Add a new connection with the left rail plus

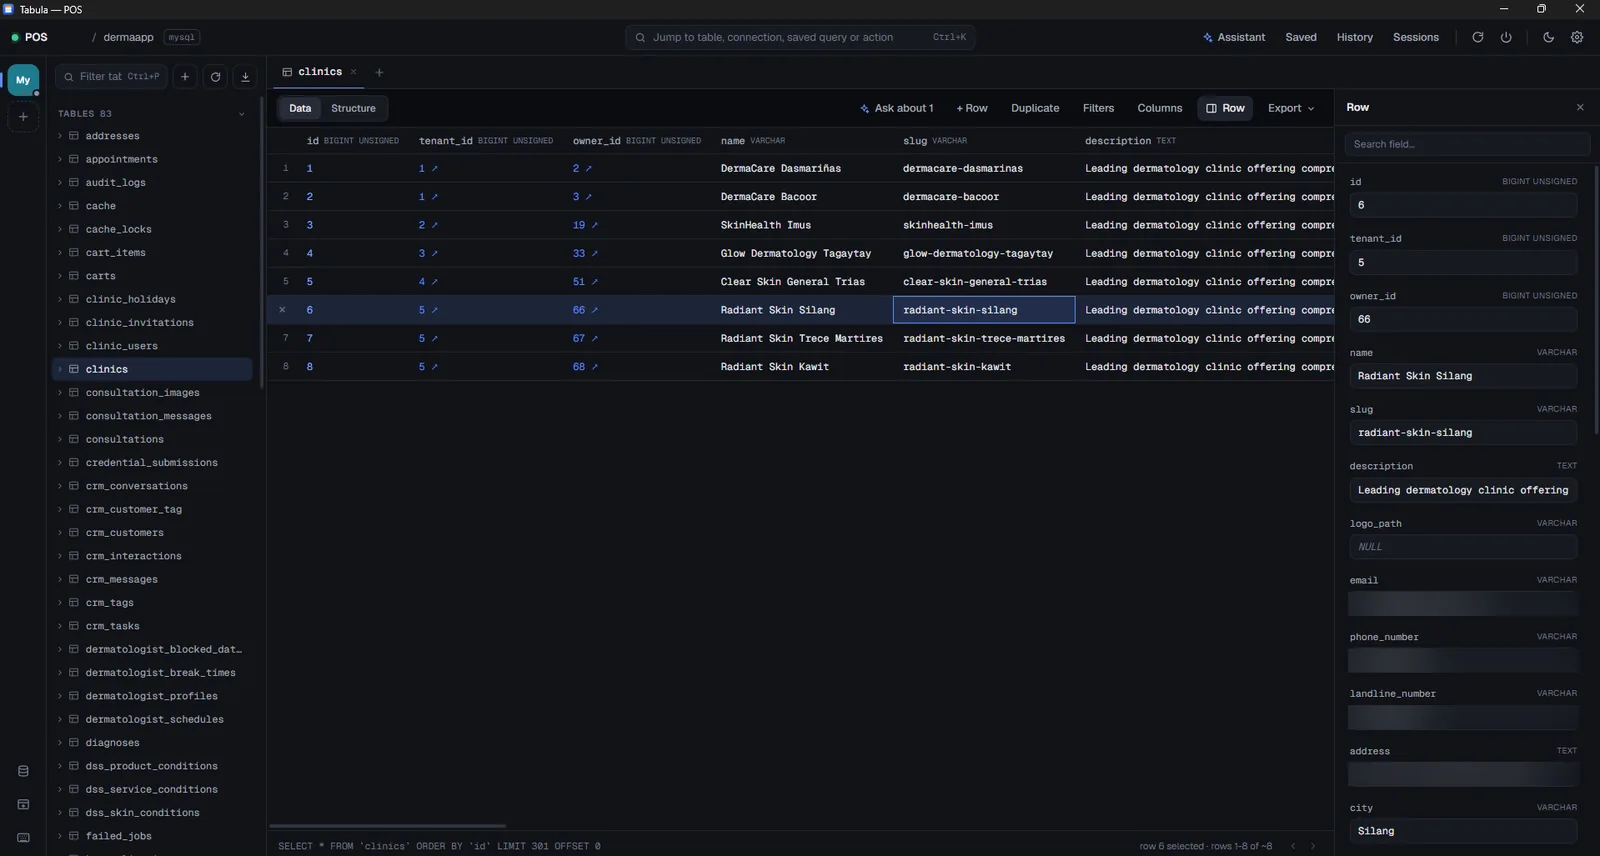[x=23, y=117]
